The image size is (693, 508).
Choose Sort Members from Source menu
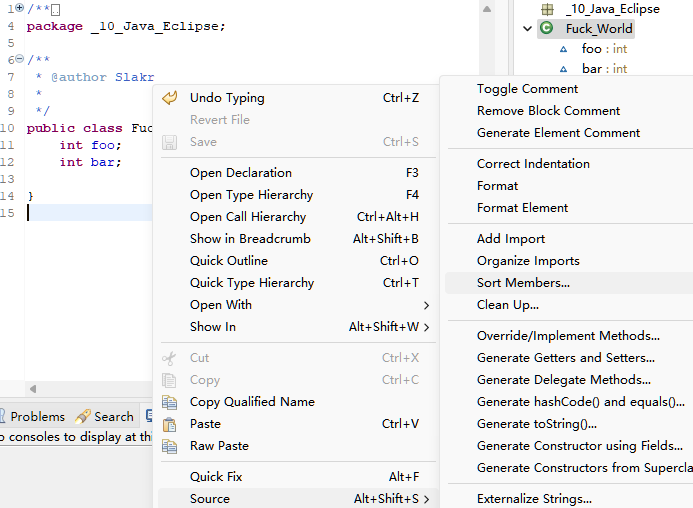point(523,283)
